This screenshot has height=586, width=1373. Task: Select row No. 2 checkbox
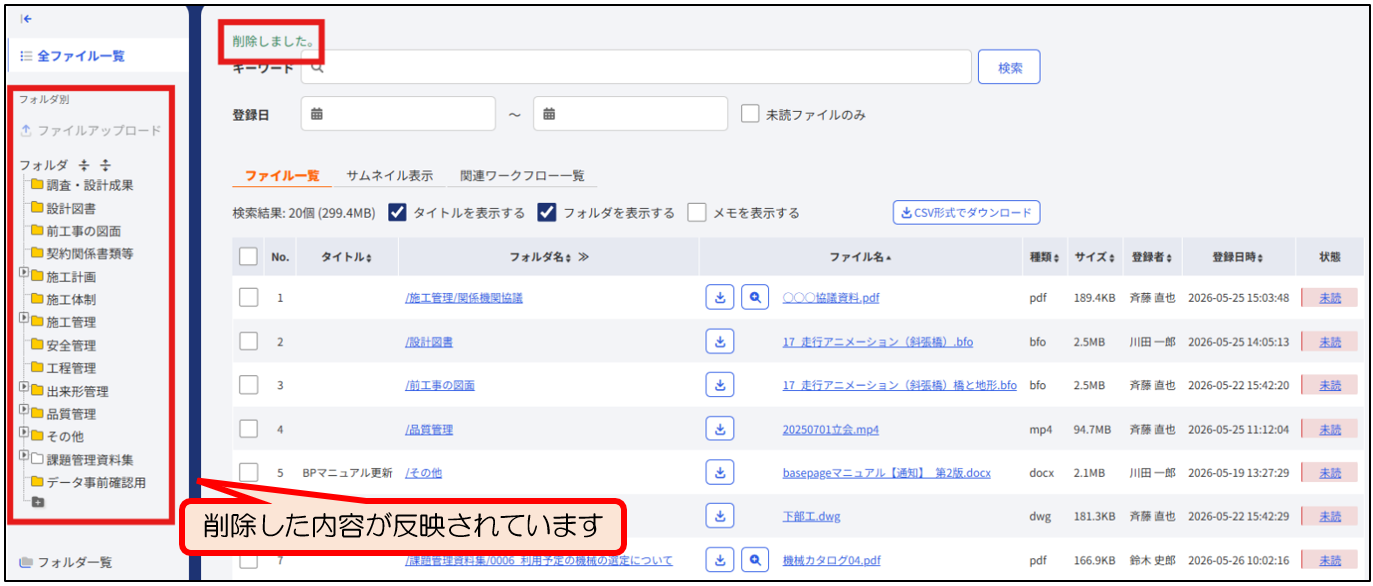[249, 341]
